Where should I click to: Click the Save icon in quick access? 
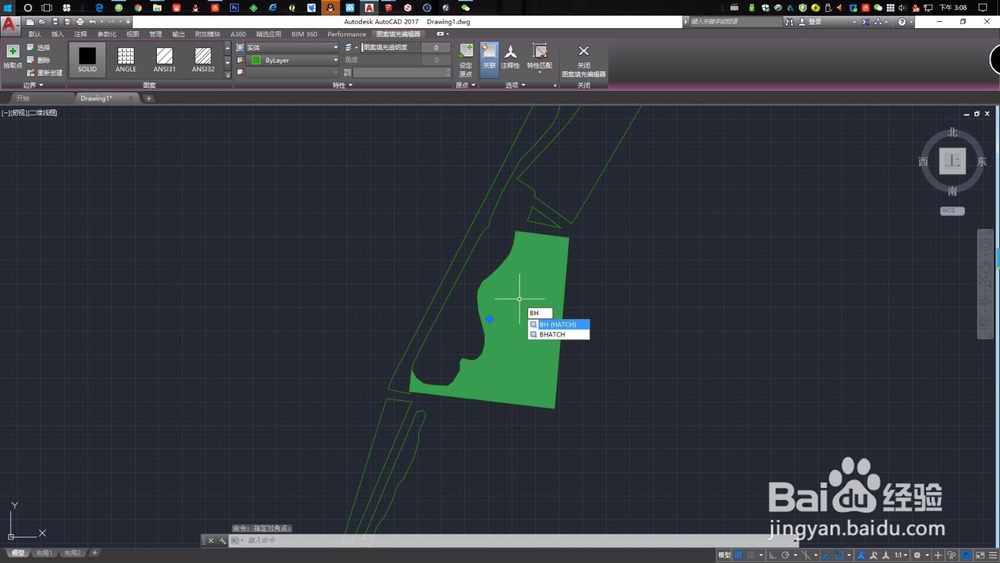[x=55, y=22]
